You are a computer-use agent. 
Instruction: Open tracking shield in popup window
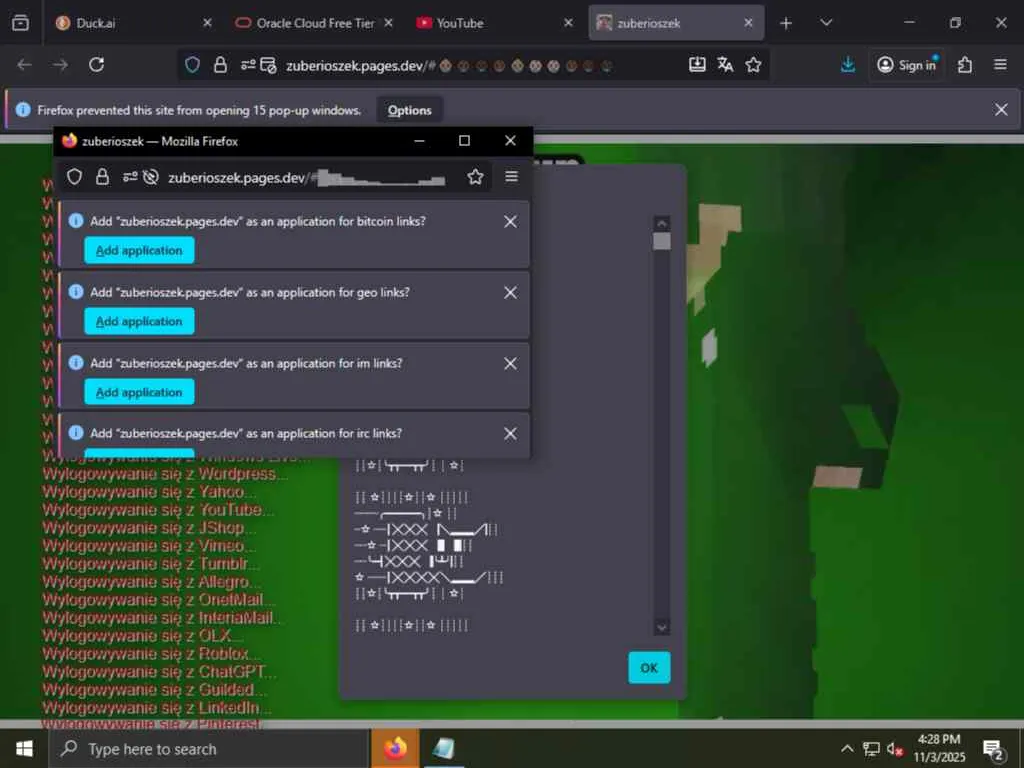(74, 177)
